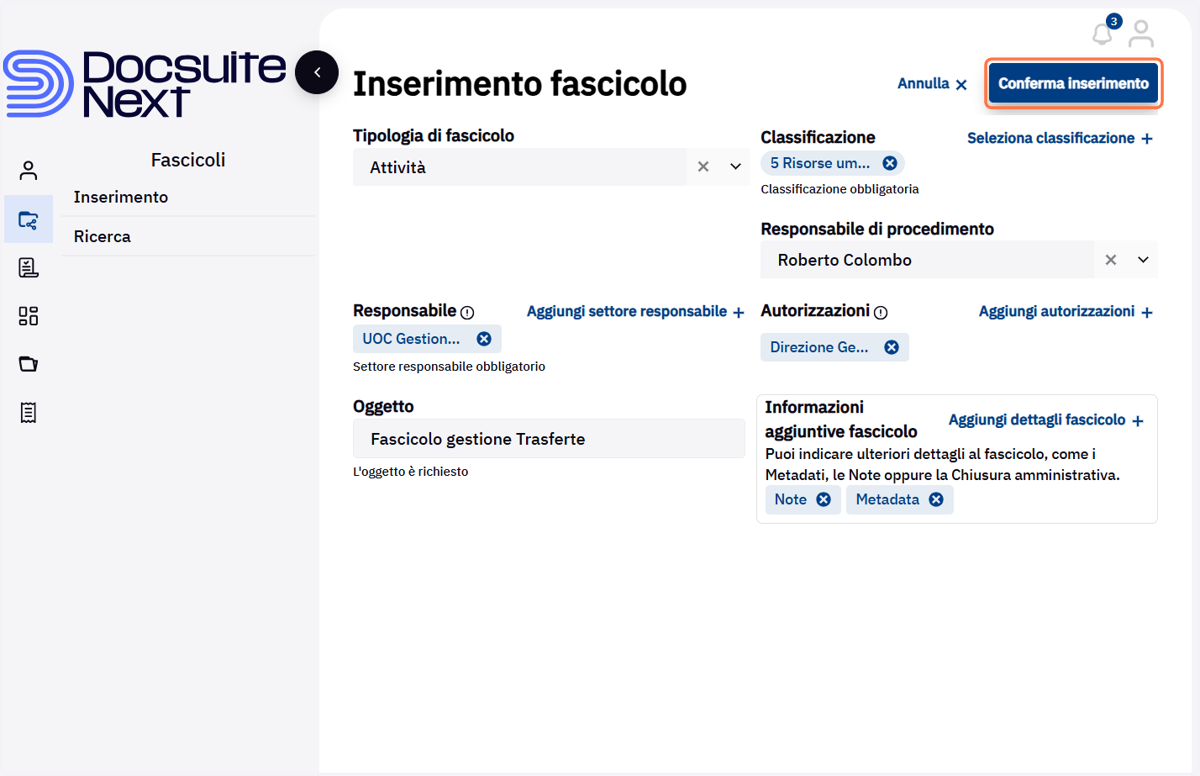Open the notifications bell icon
This screenshot has height=776, width=1200.
pos(1102,34)
